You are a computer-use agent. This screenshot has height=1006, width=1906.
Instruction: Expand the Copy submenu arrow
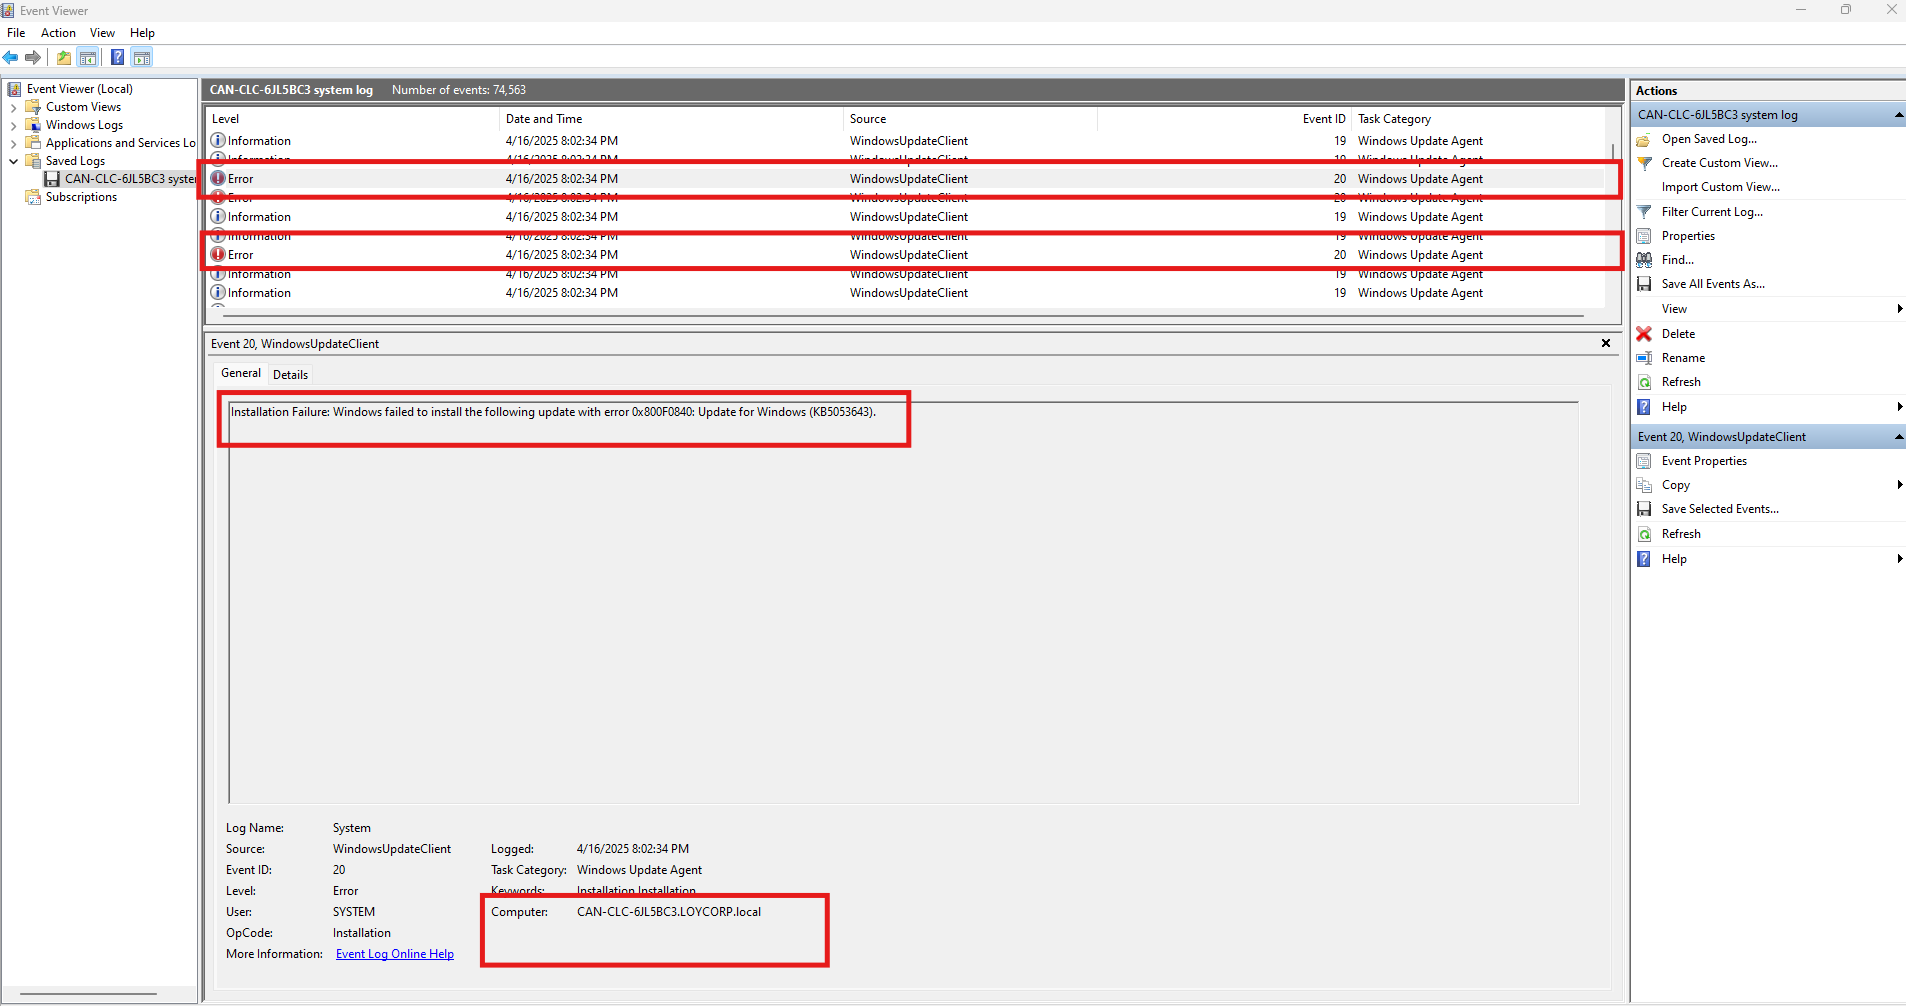[1898, 485]
